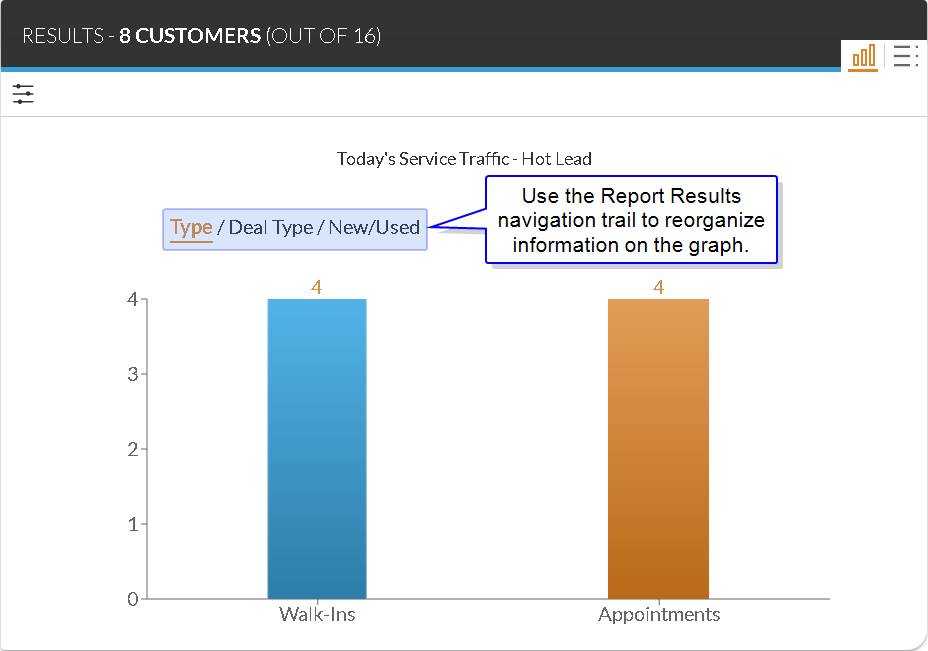This screenshot has height=651, width=928.
Task: Click the y-axis tick labeled 2
Action: coord(132,449)
